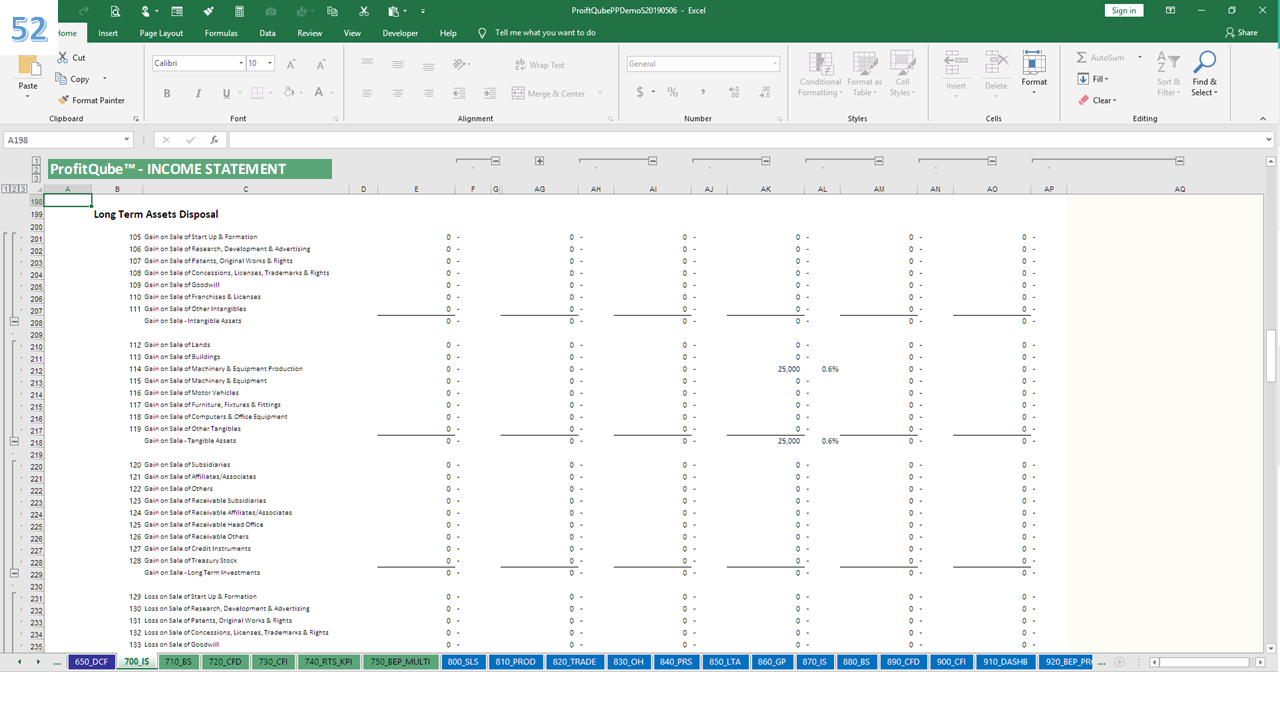This screenshot has width=1280, height=720.
Task: Open the font size 10 dropdown
Action: pyautogui.click(x=270, y=64)
